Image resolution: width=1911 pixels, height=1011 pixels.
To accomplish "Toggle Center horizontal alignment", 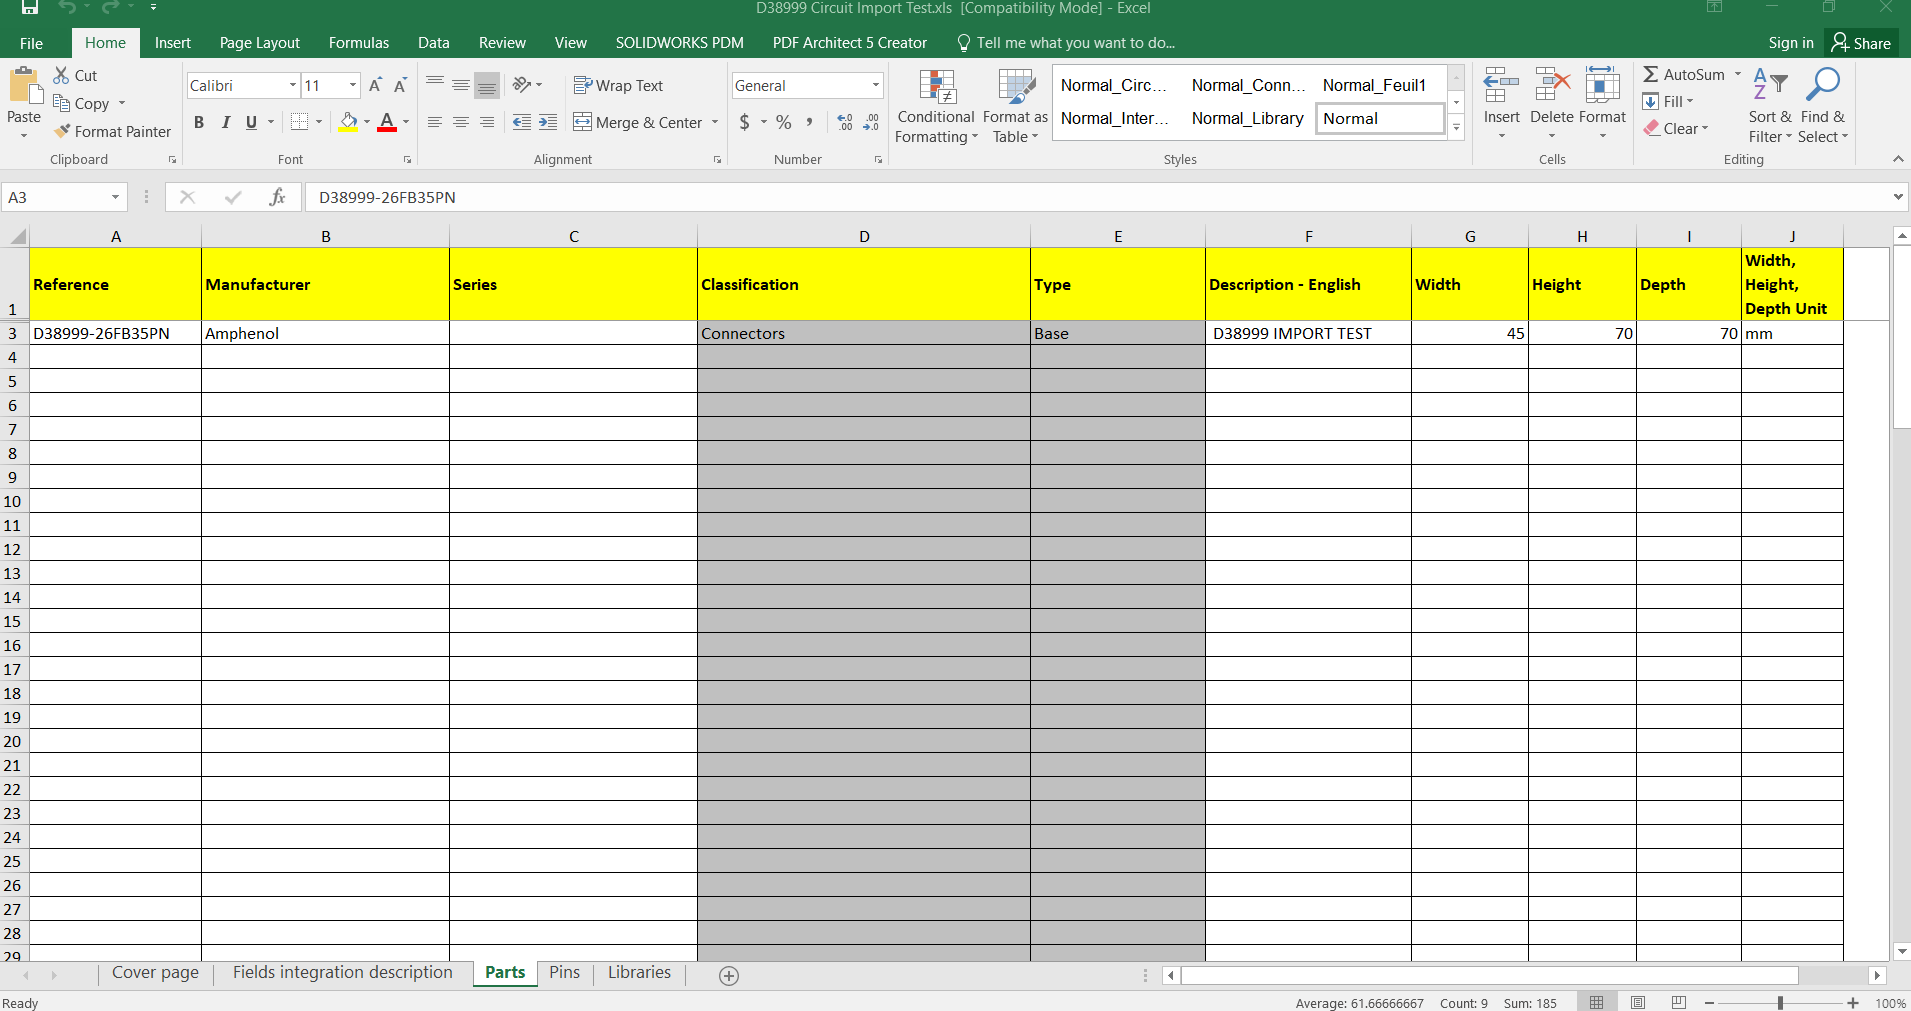I will pyautogui.click(x=461, y=122).
